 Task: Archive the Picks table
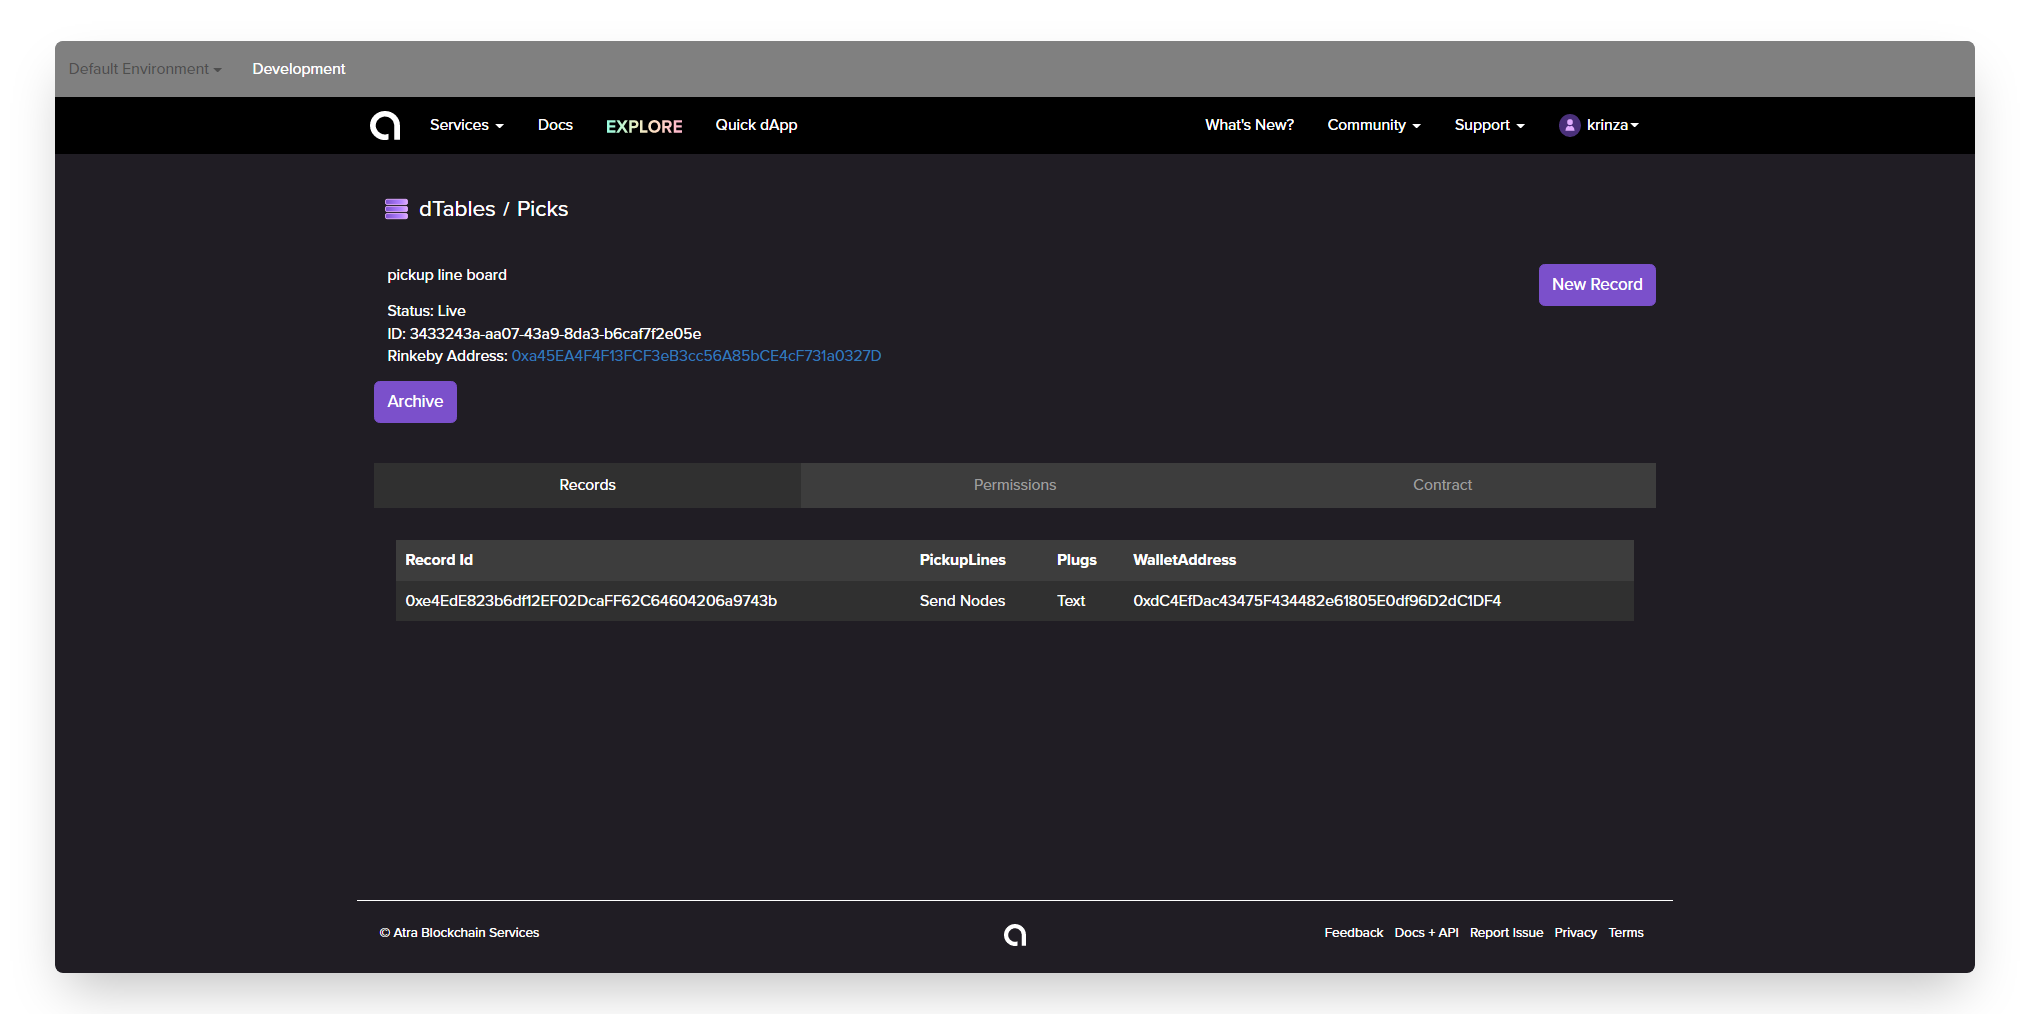coord(415,402)
